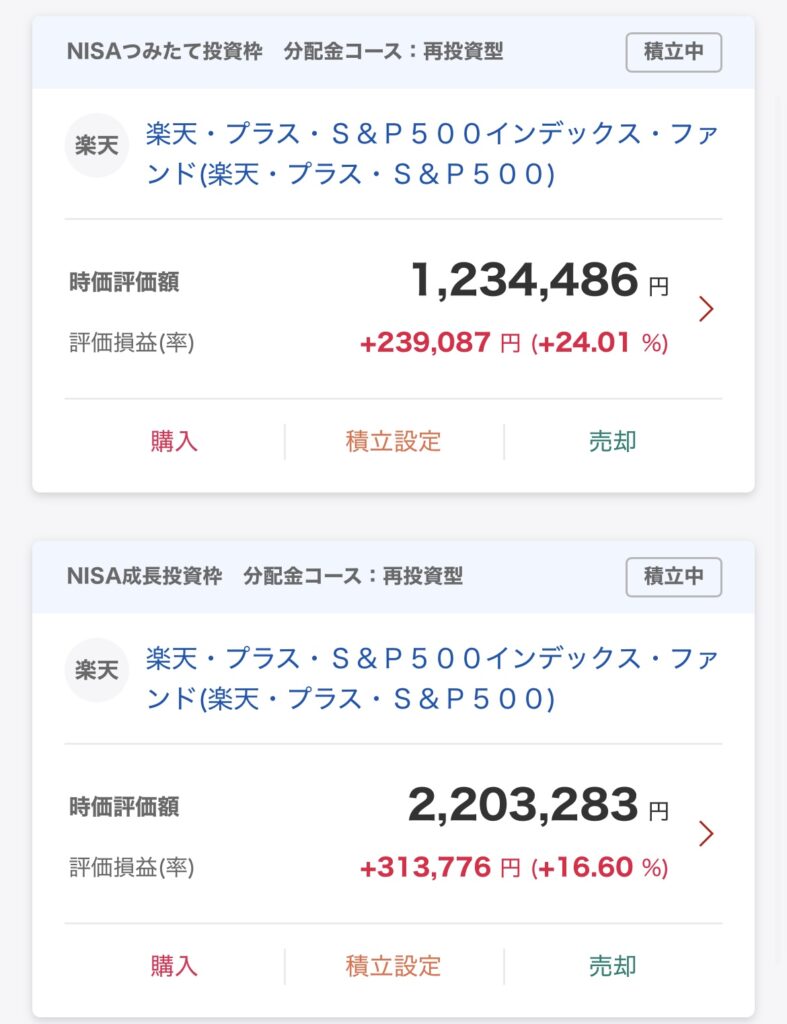Click the 積立中 badge on NISA成長投資枠 card
Viewport: 787px width, 1024px height.
click(673, 577)
